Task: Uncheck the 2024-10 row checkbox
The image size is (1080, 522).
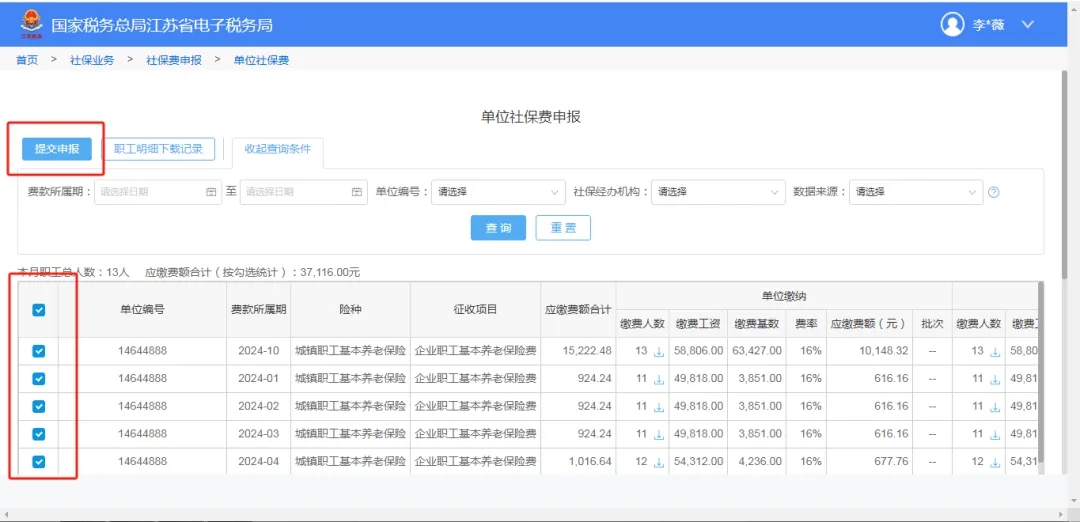Action: click(x=39, y=351)
